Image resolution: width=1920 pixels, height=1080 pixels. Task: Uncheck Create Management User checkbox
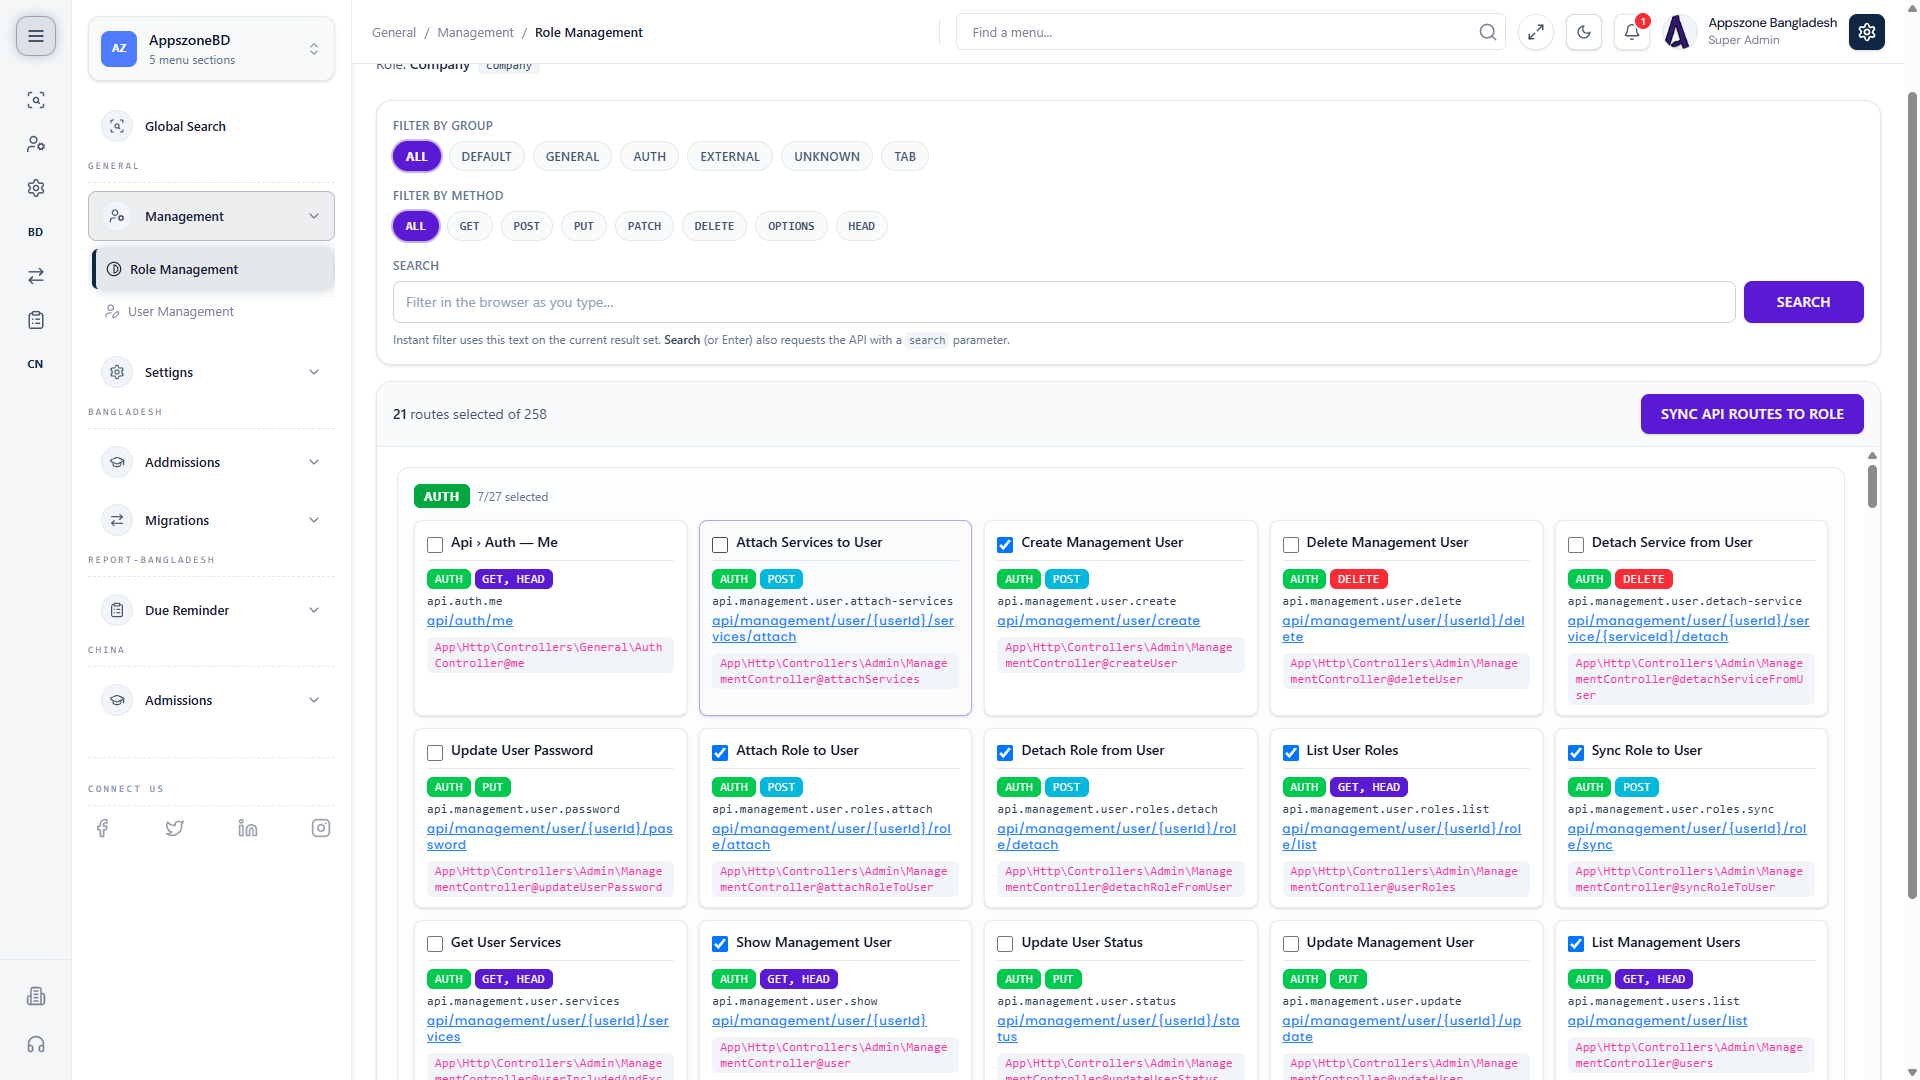tap(1005, 544)
